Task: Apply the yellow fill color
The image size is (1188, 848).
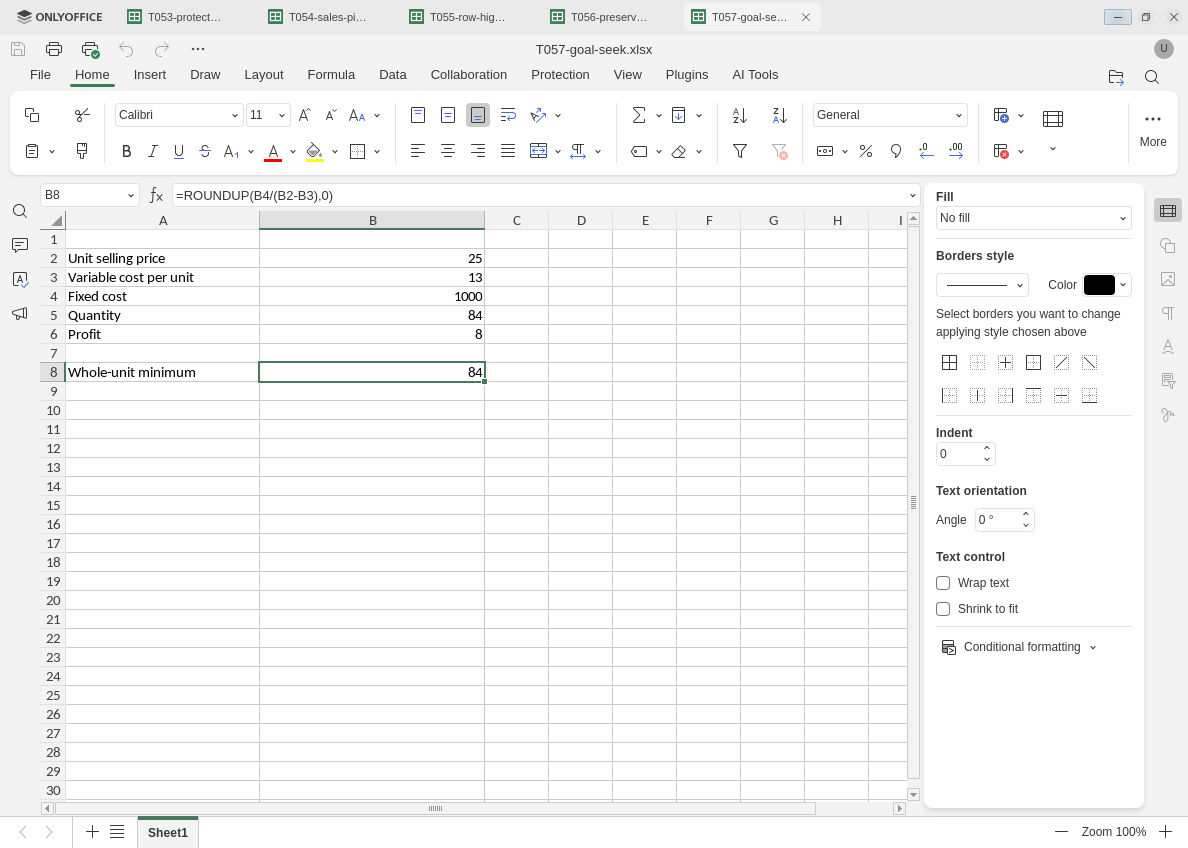Action: point(314,152)
